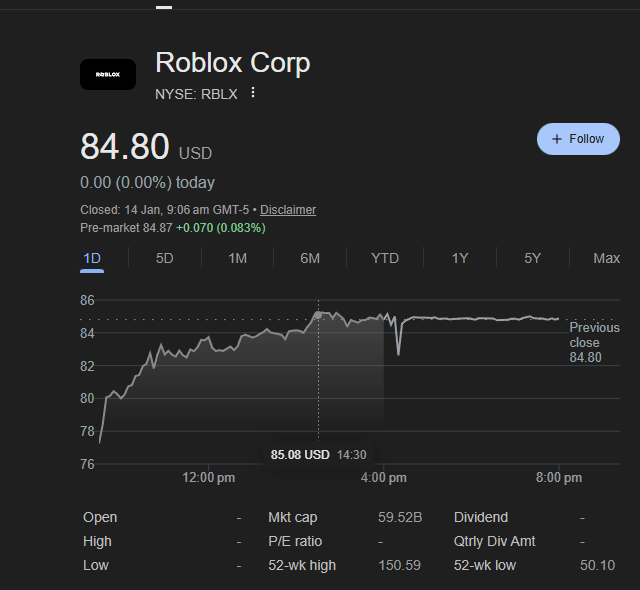Click the 52-wk low label
Image resolution: width=640 pixels, height=590 pixels.
pos(485,565)
